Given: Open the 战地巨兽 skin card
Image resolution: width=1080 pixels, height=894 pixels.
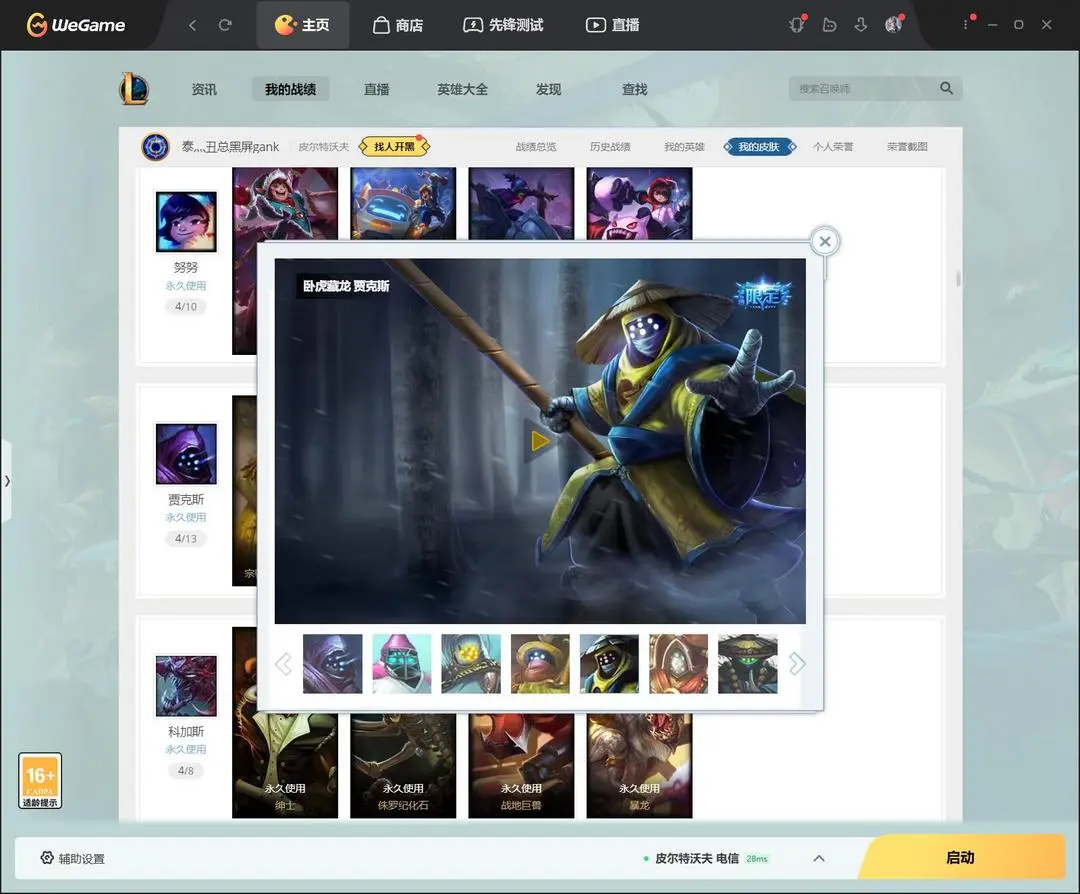Looking at the screenshot, I should pyautogui.click(x=521, y=765).
